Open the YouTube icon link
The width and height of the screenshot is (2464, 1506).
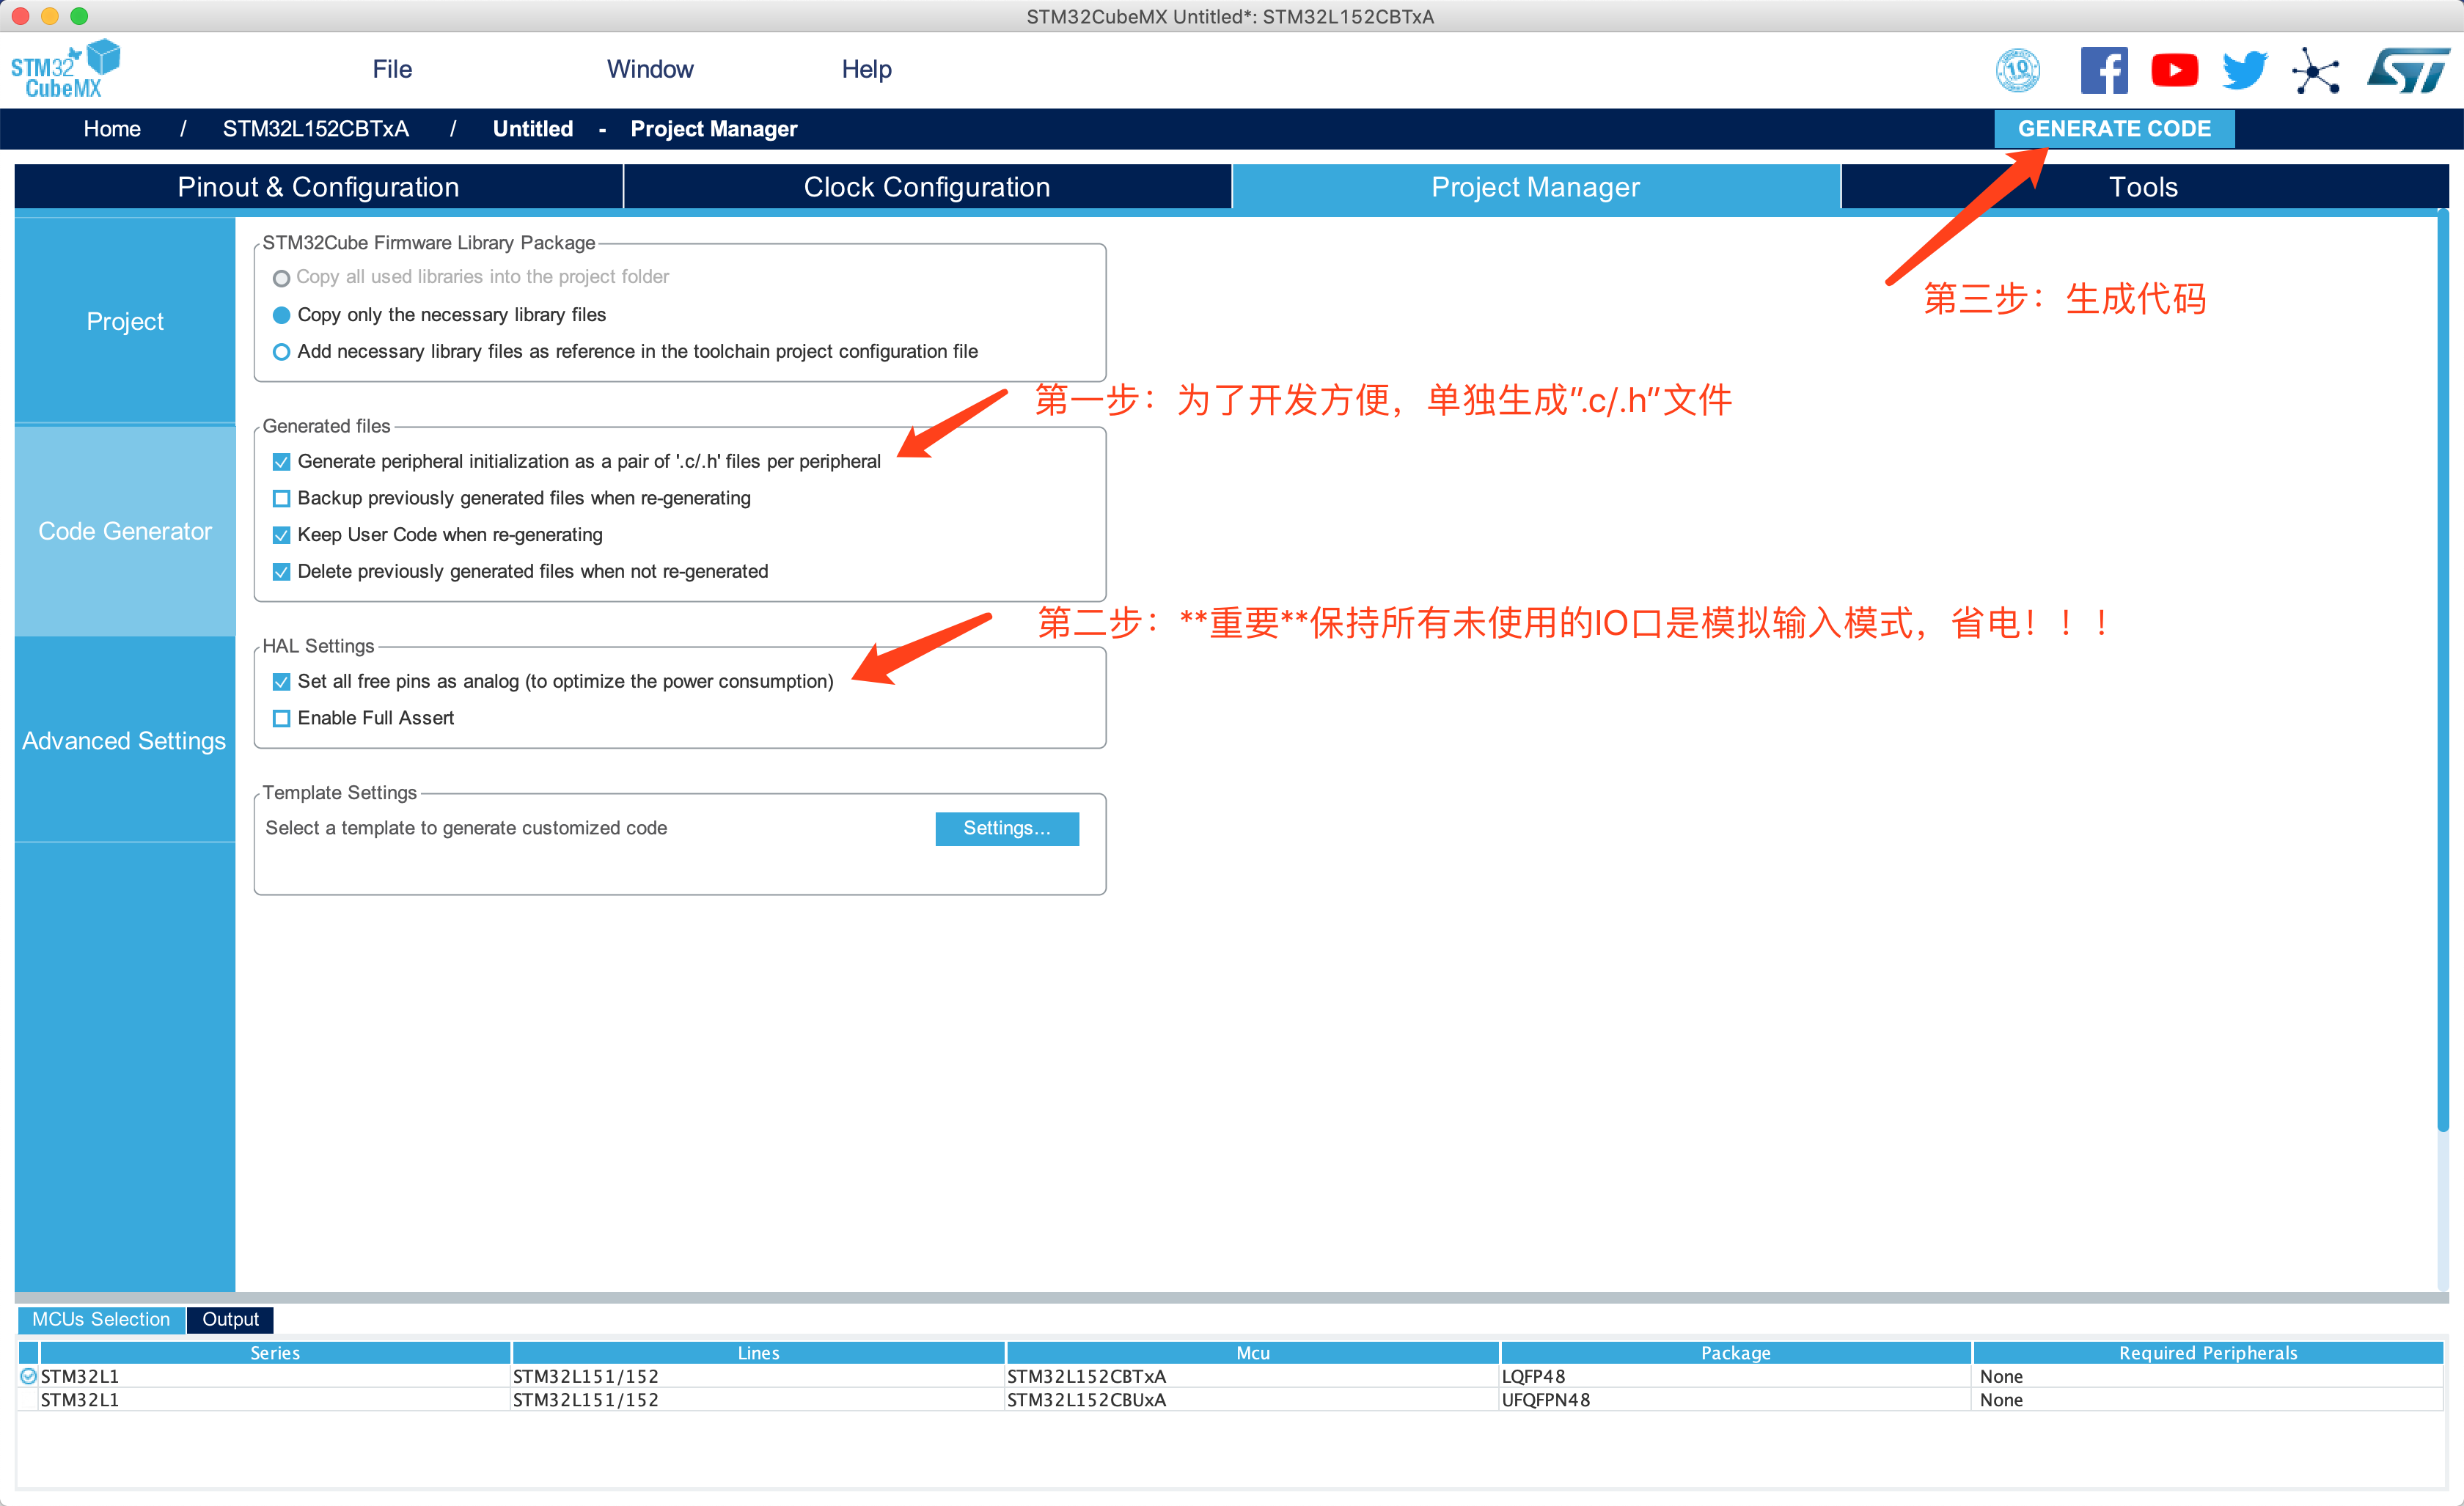click(x=2174, y=70)
